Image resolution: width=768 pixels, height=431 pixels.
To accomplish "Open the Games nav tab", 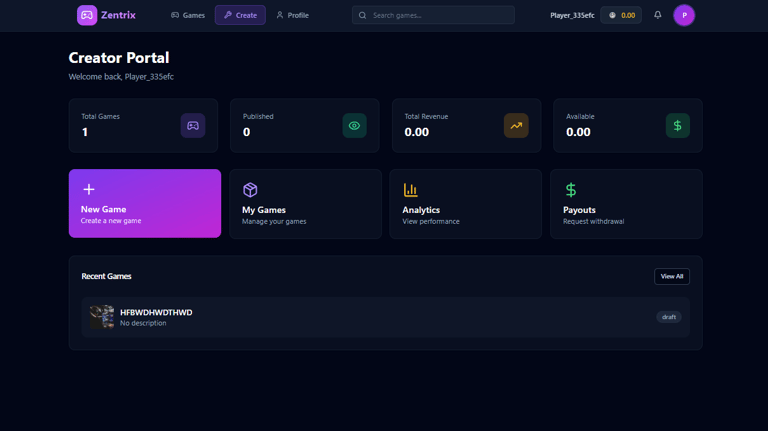I will click(x=188, y=15).
